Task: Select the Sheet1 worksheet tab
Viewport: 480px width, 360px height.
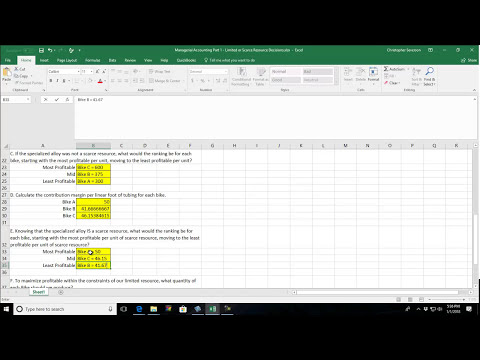Action: [x=39, y=292]
